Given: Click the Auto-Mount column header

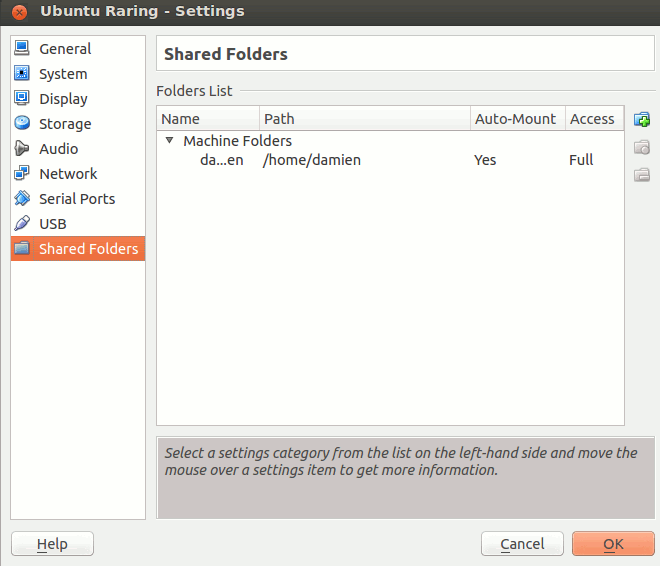Looking at the screenshot, I should pos(518,119).
